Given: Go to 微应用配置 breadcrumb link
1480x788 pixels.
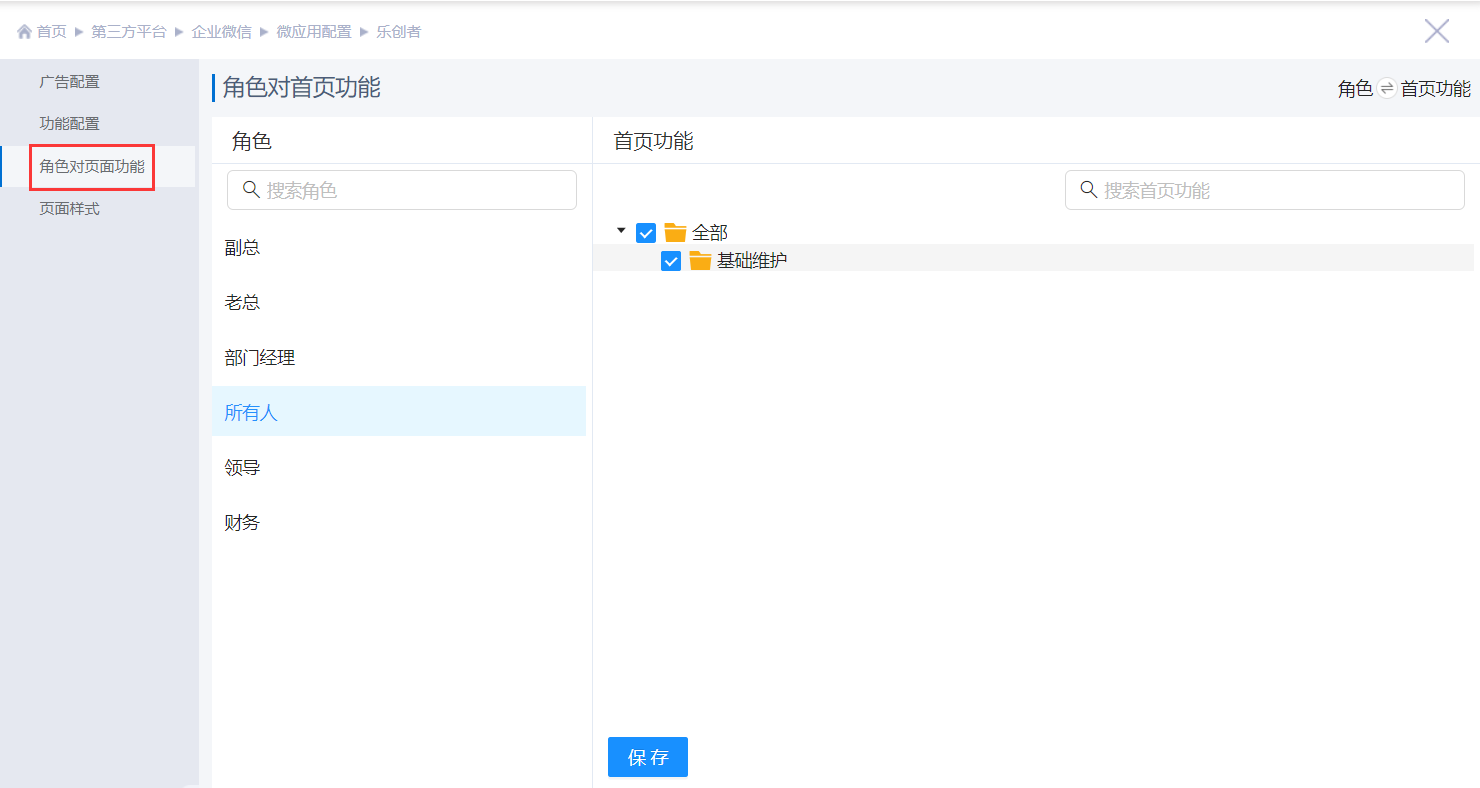Looking at the screenshot, I should pos(314,32).
